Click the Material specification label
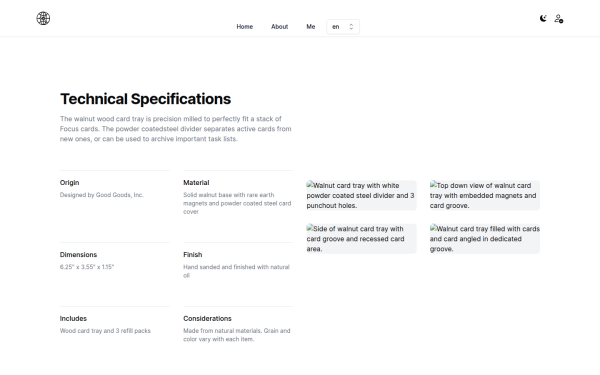Screen dimensions: 600x375 tap(196, 183)
